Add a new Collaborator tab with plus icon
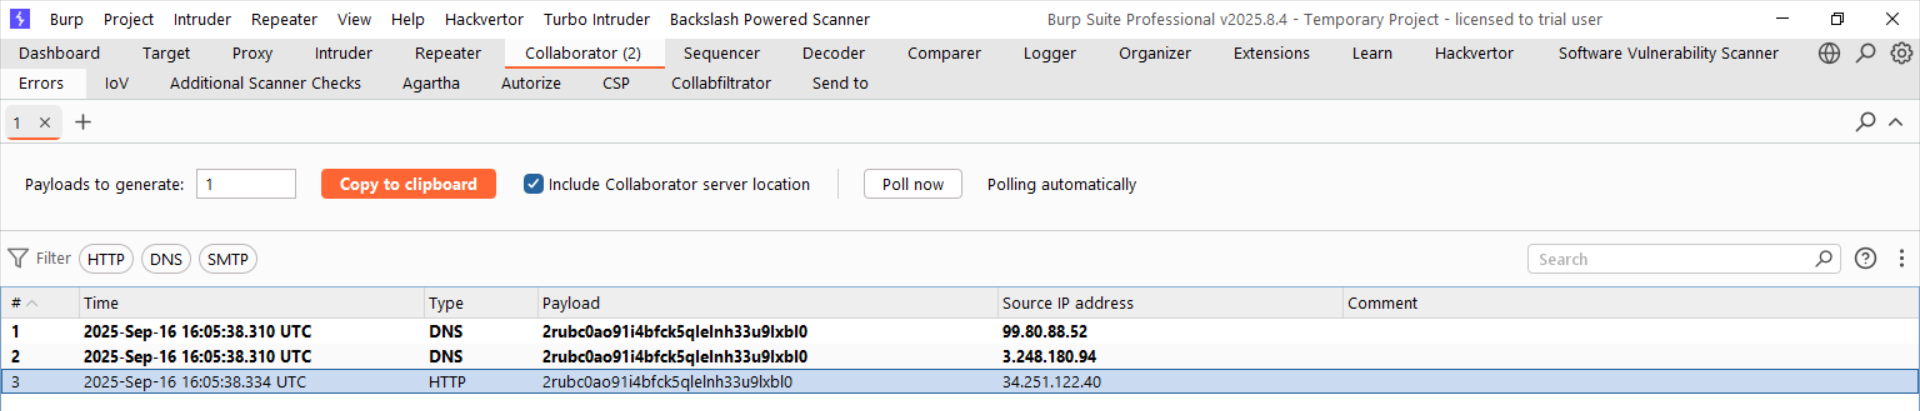 (83, 122)
